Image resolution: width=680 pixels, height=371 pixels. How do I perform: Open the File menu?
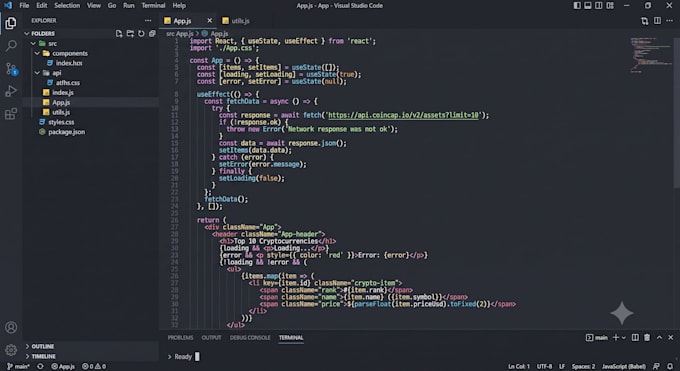pos(24,6)
